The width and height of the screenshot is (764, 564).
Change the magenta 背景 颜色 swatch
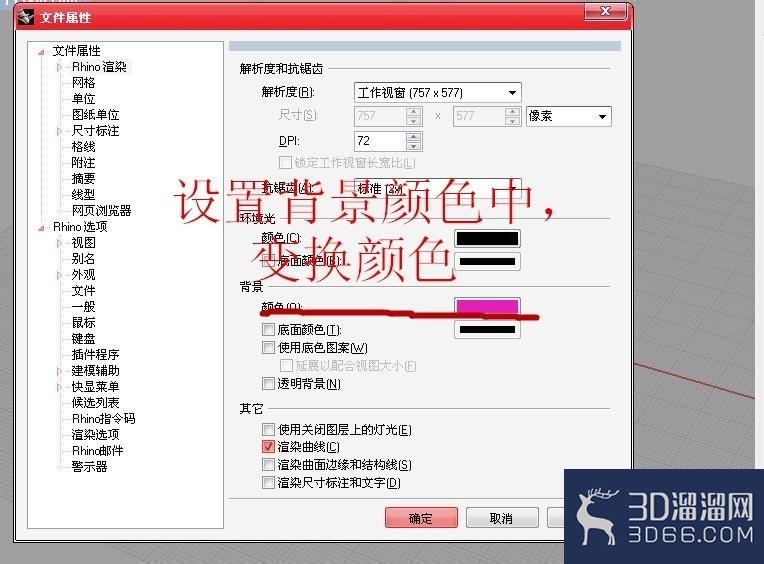click(x=487, y=306)
